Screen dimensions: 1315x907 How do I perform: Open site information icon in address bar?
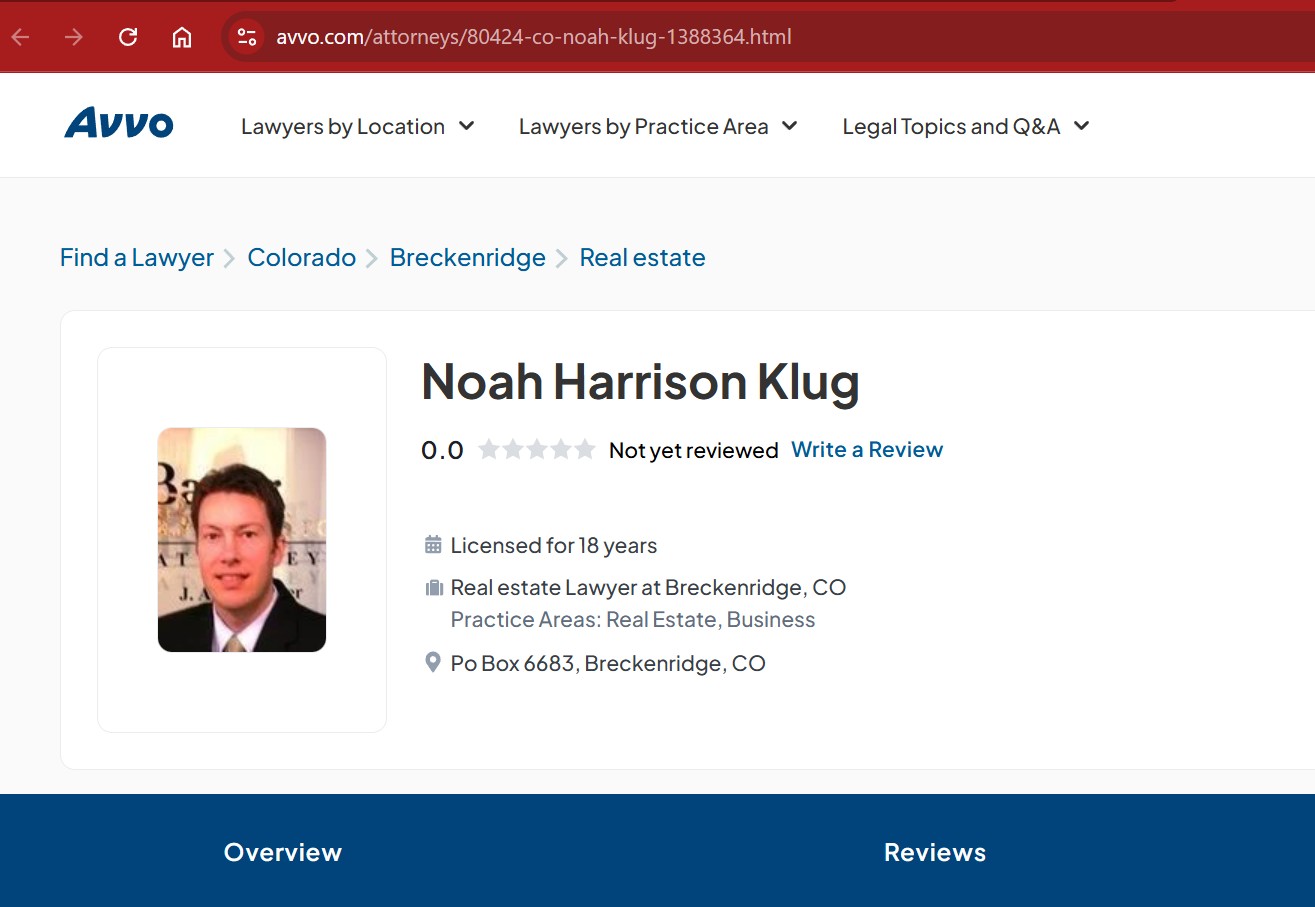[246, 38]
